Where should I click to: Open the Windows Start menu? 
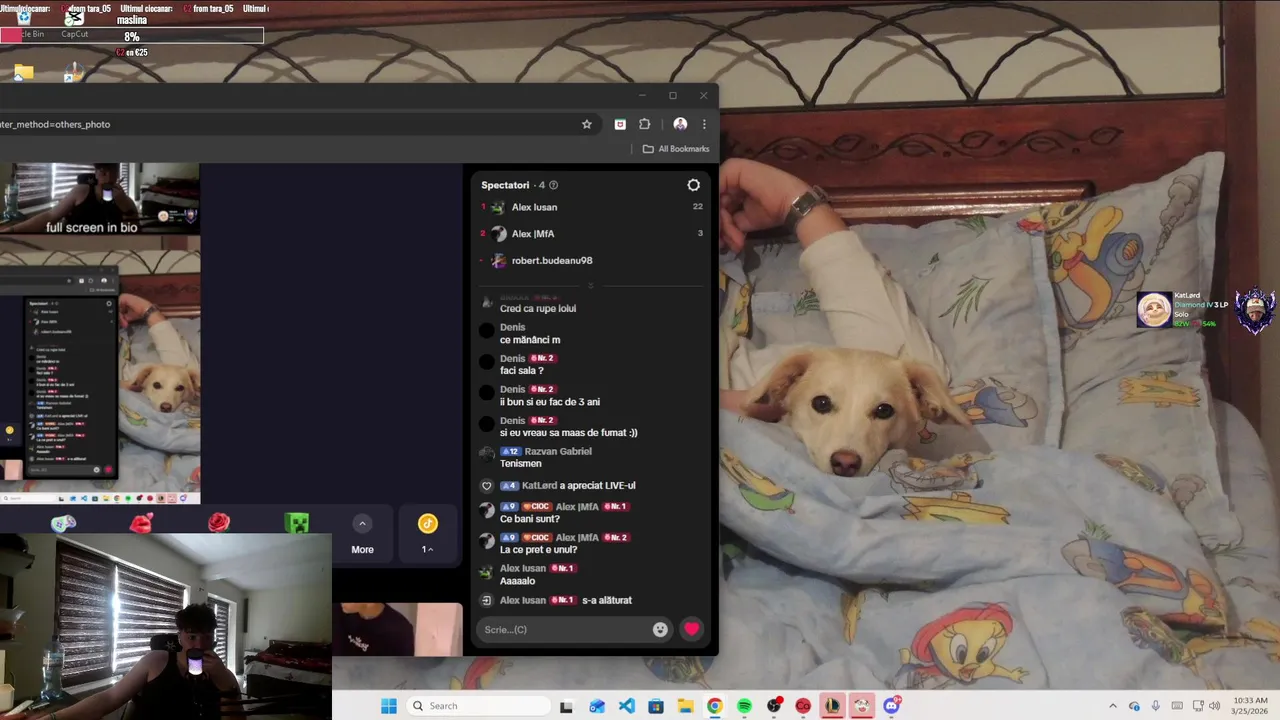(x=389, y=706)
